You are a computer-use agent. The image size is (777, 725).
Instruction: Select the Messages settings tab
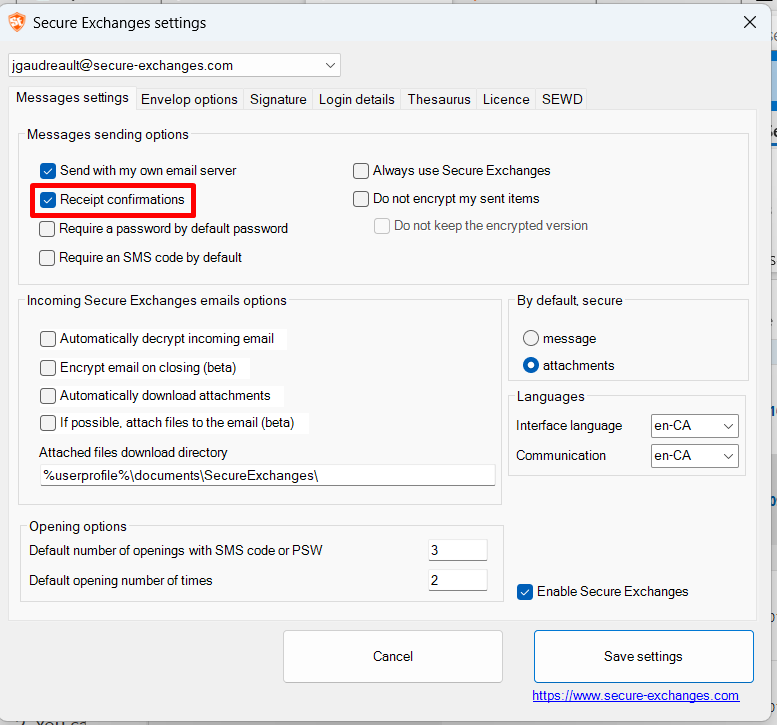point(72,98)
